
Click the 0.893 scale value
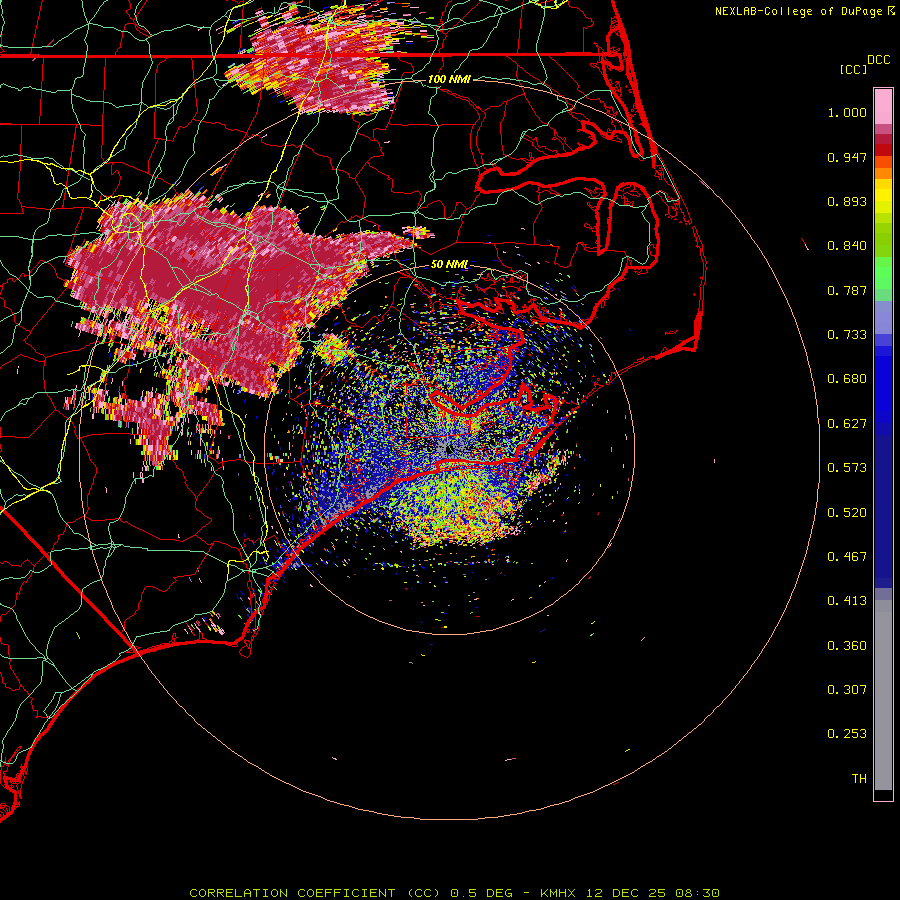(x=847, y=201)
